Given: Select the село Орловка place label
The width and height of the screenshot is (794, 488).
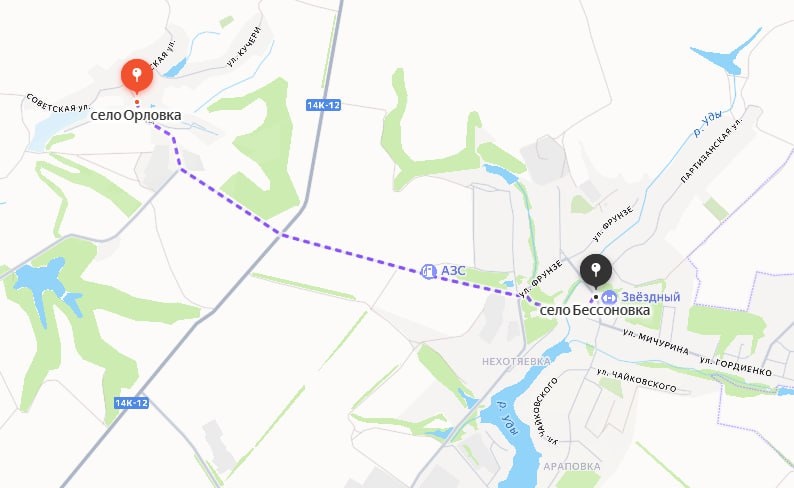Looking at the screenshot, I should click(x=136, y=115).
